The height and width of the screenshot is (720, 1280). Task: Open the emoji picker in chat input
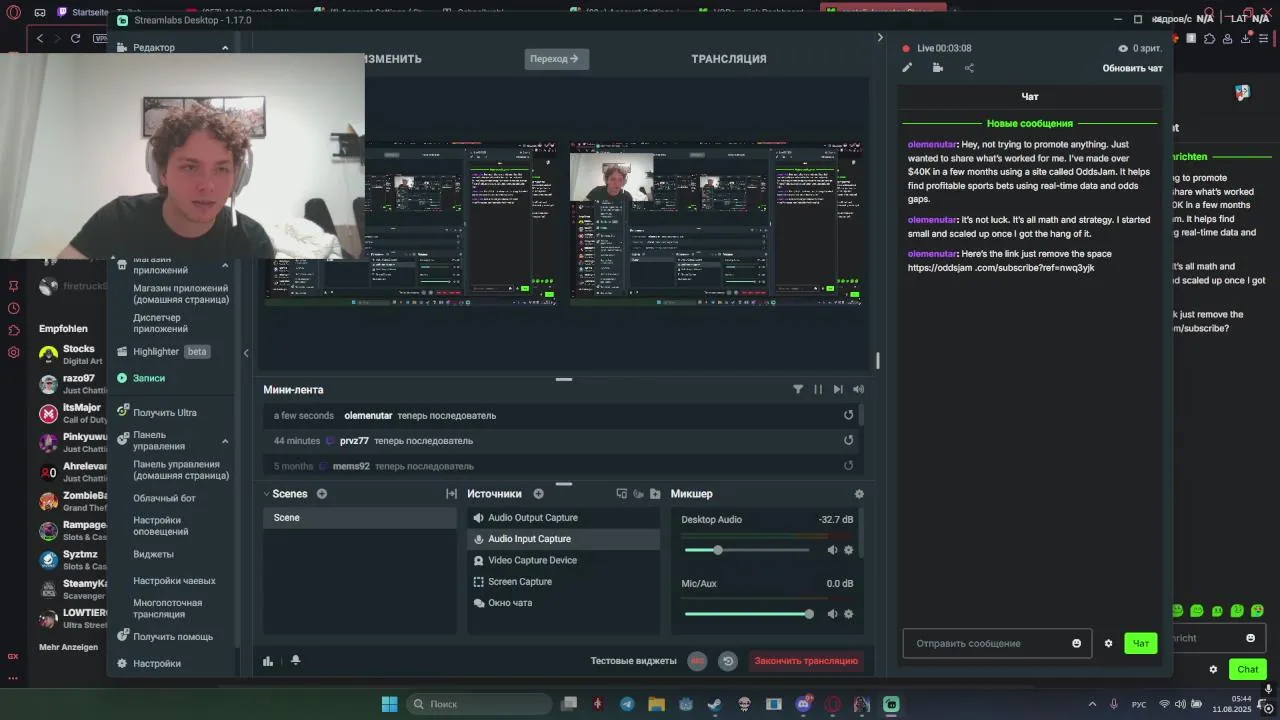click(x=1076, y=643)
